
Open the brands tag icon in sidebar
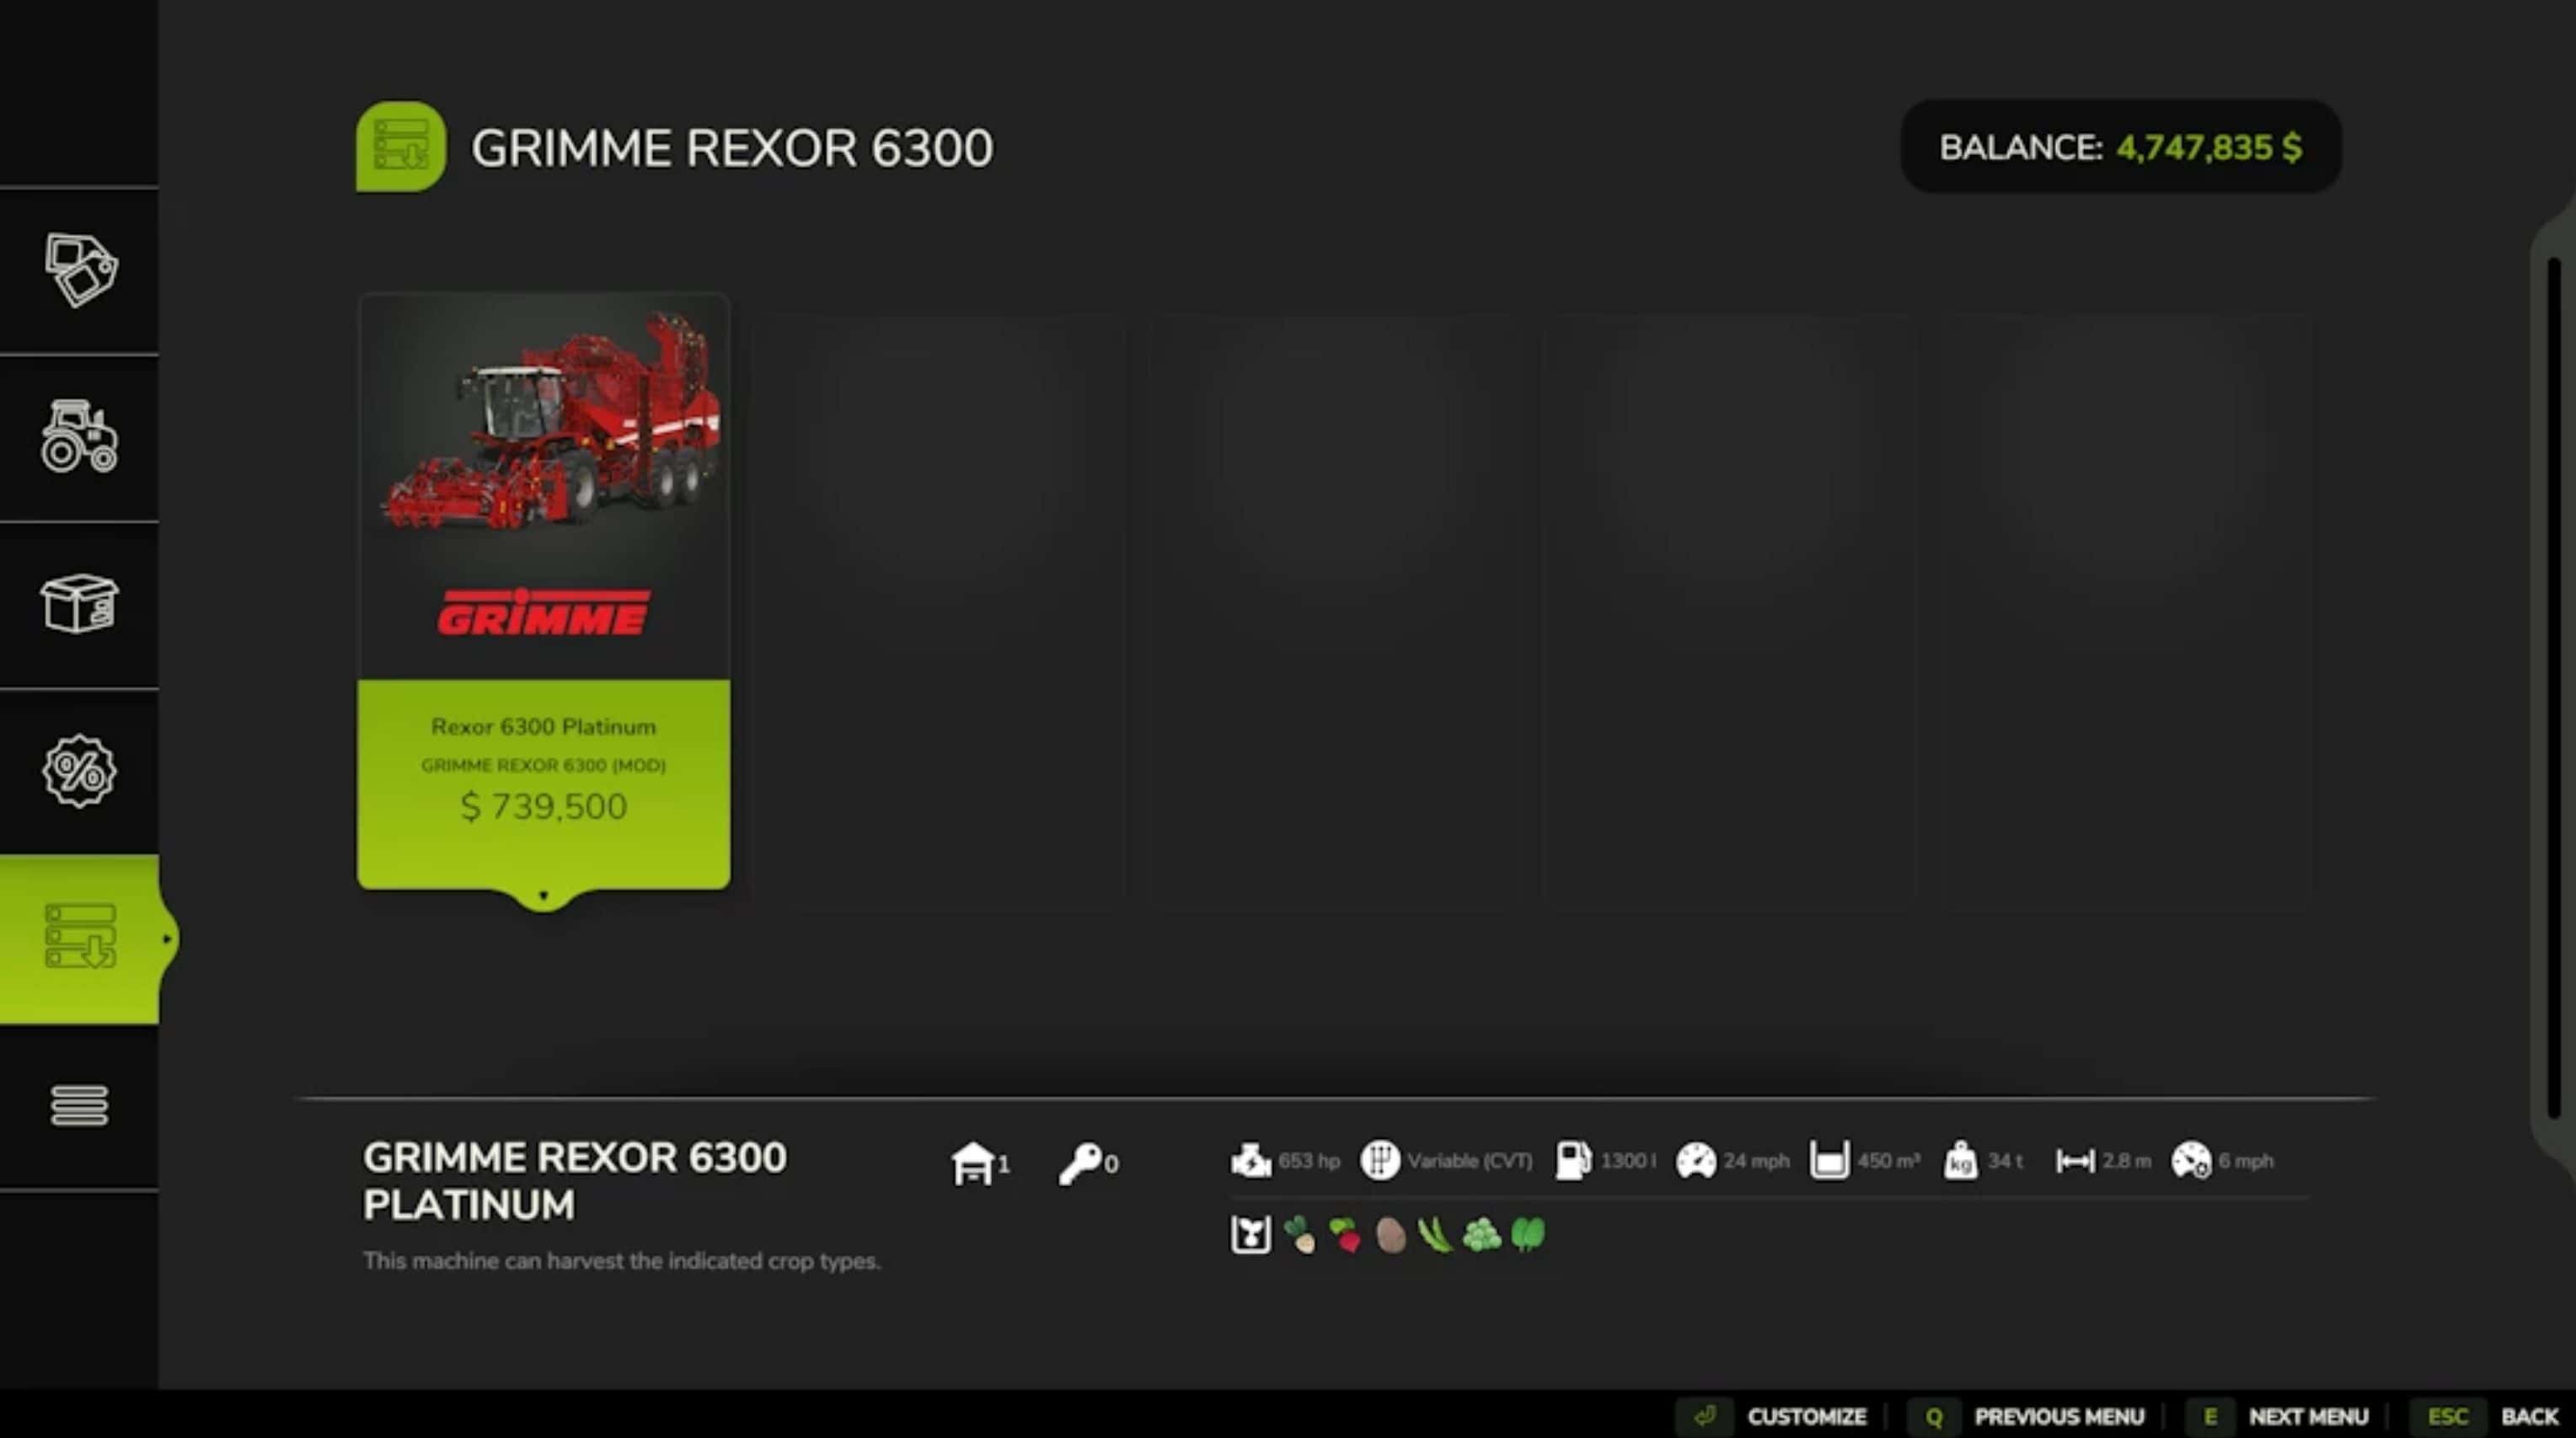point(80,269)
